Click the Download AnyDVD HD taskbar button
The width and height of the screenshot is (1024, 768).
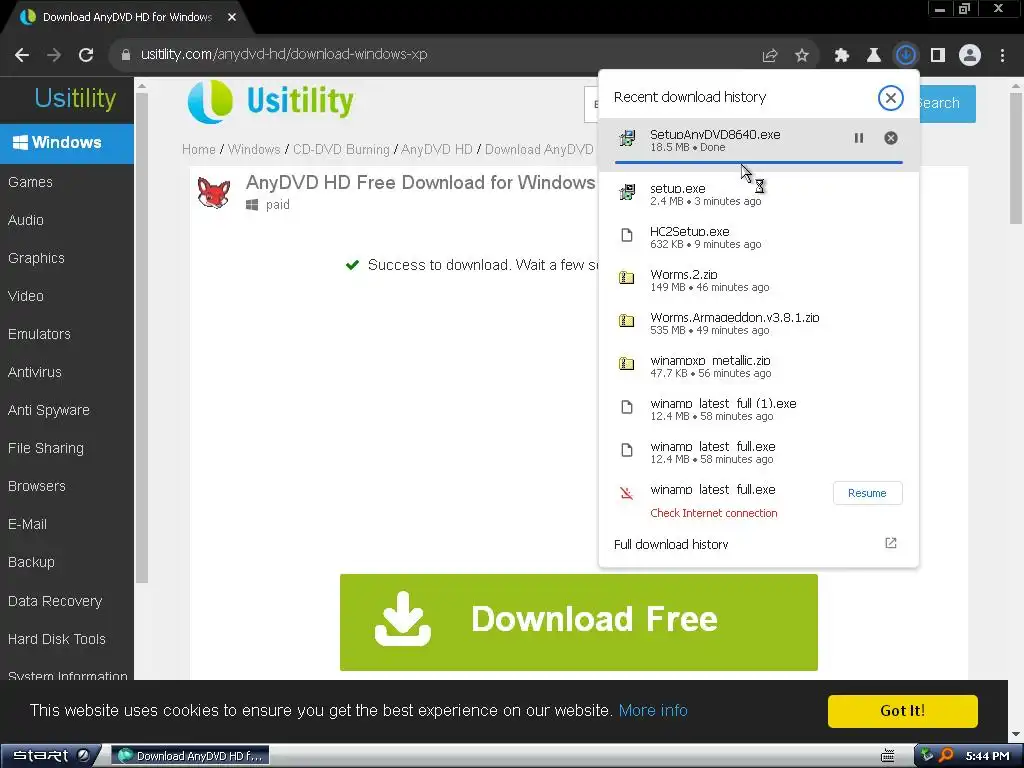[190, 756]
